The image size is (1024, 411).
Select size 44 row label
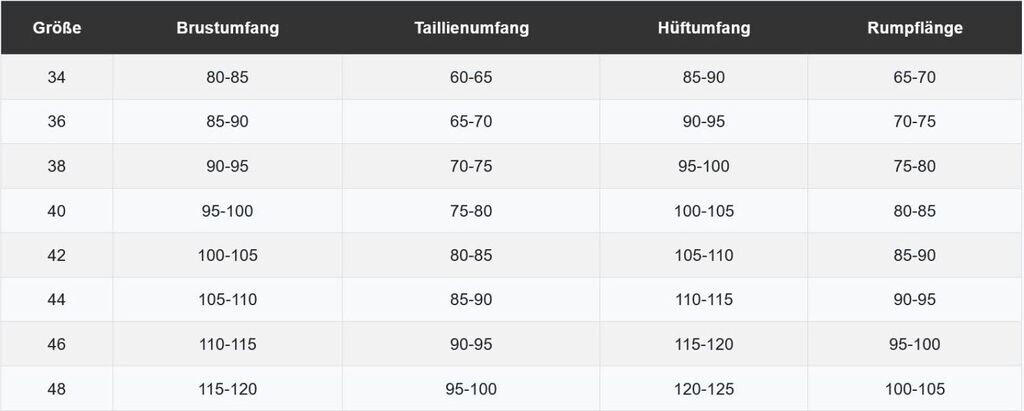56,300
